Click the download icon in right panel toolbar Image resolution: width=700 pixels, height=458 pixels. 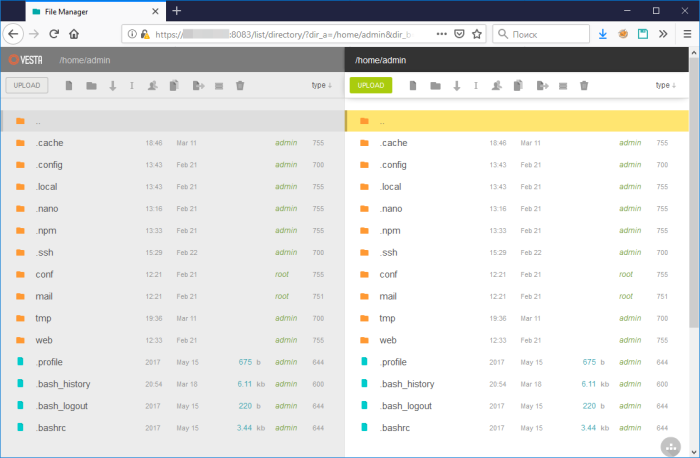(x=456, y=86)
